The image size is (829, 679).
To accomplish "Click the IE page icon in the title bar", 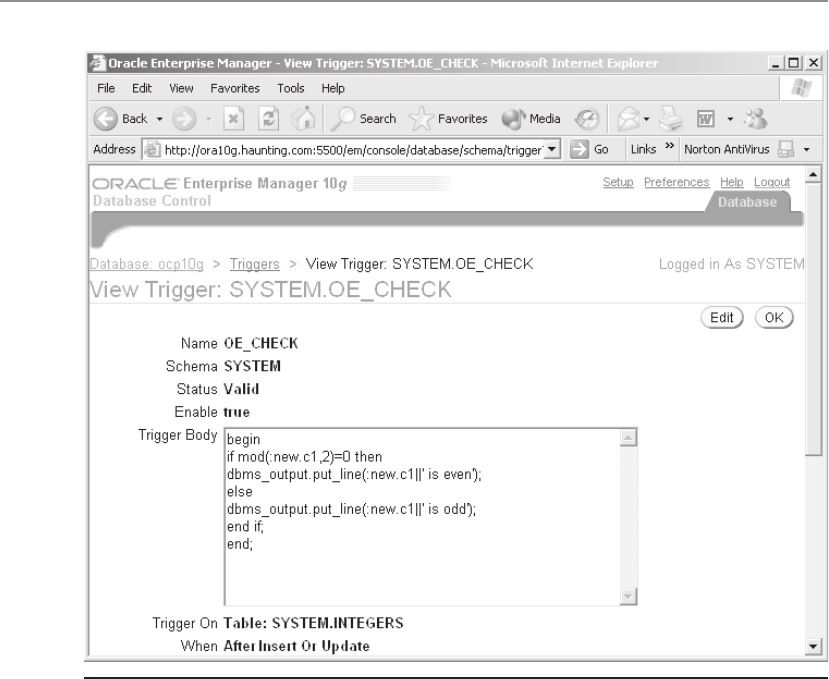I will (97, 63).
